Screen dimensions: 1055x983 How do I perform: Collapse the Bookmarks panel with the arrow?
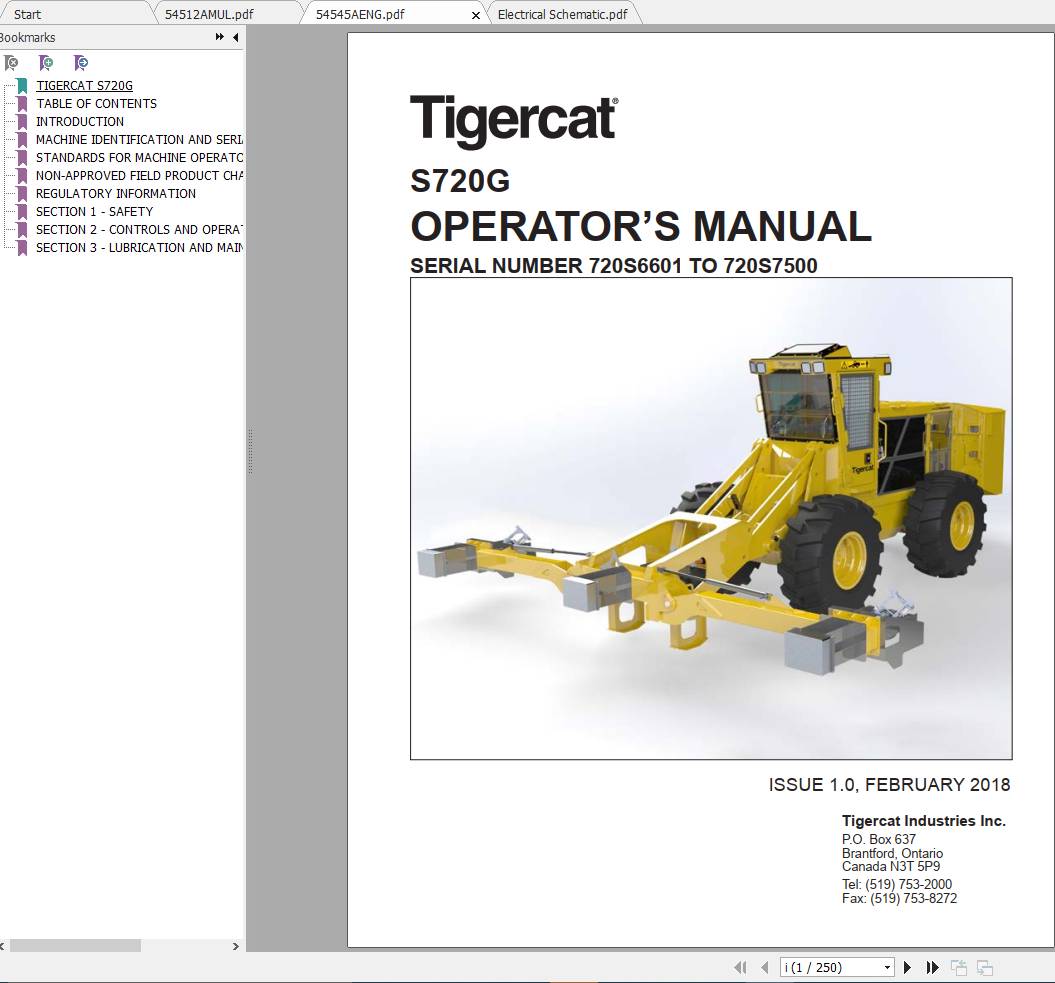tap(234, 37)
